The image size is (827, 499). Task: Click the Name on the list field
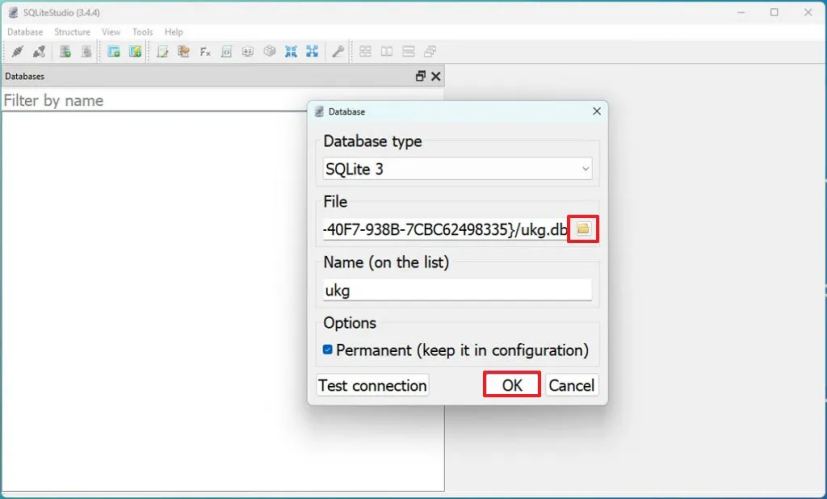457,290
